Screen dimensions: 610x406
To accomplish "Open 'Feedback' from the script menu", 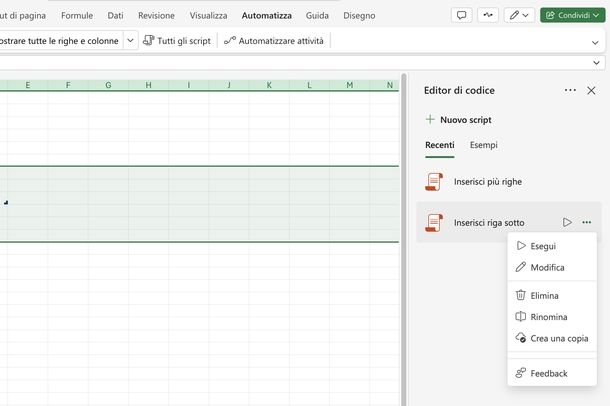I will [x=548, y=373].
